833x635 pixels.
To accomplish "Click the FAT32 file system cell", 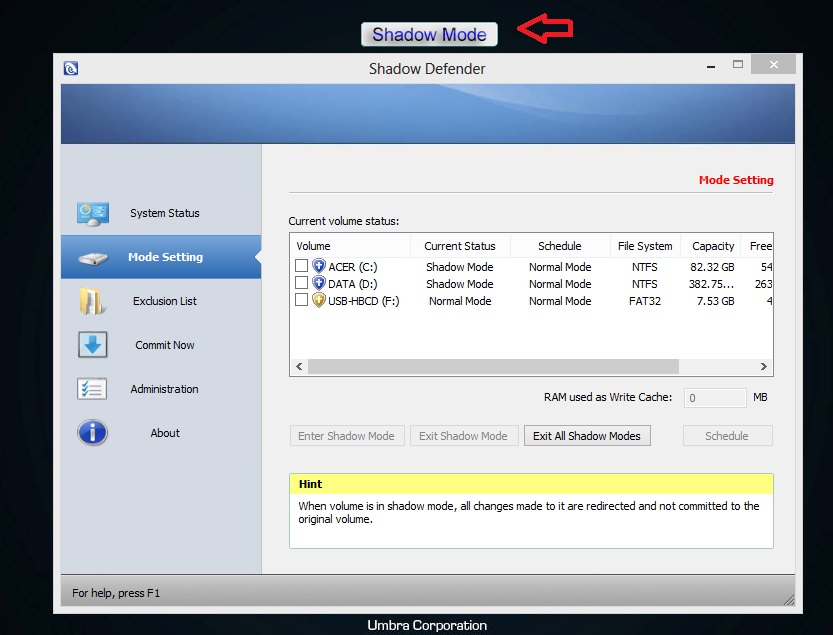I will [645, 301].
